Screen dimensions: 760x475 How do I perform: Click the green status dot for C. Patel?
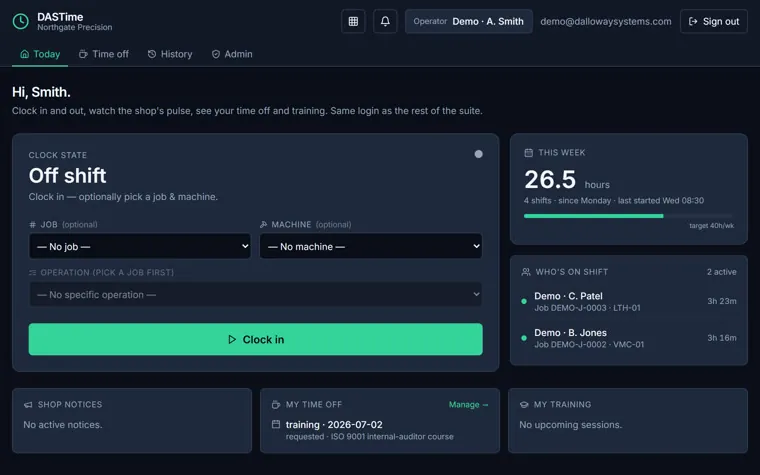(x=524, y=301)
